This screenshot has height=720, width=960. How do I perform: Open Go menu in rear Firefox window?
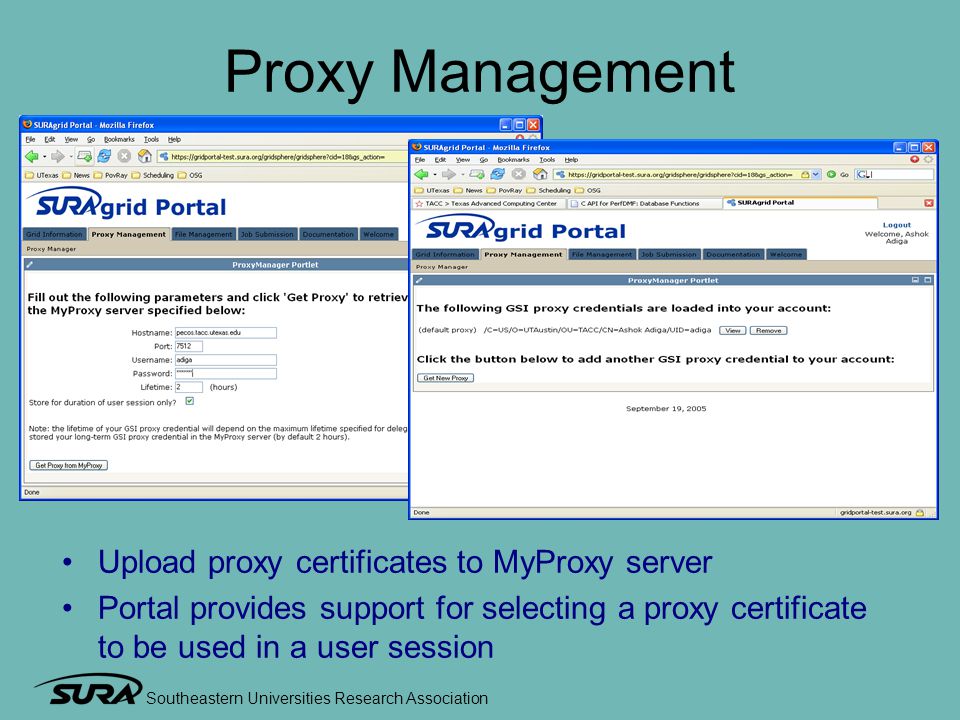click(x=91, y=140)
